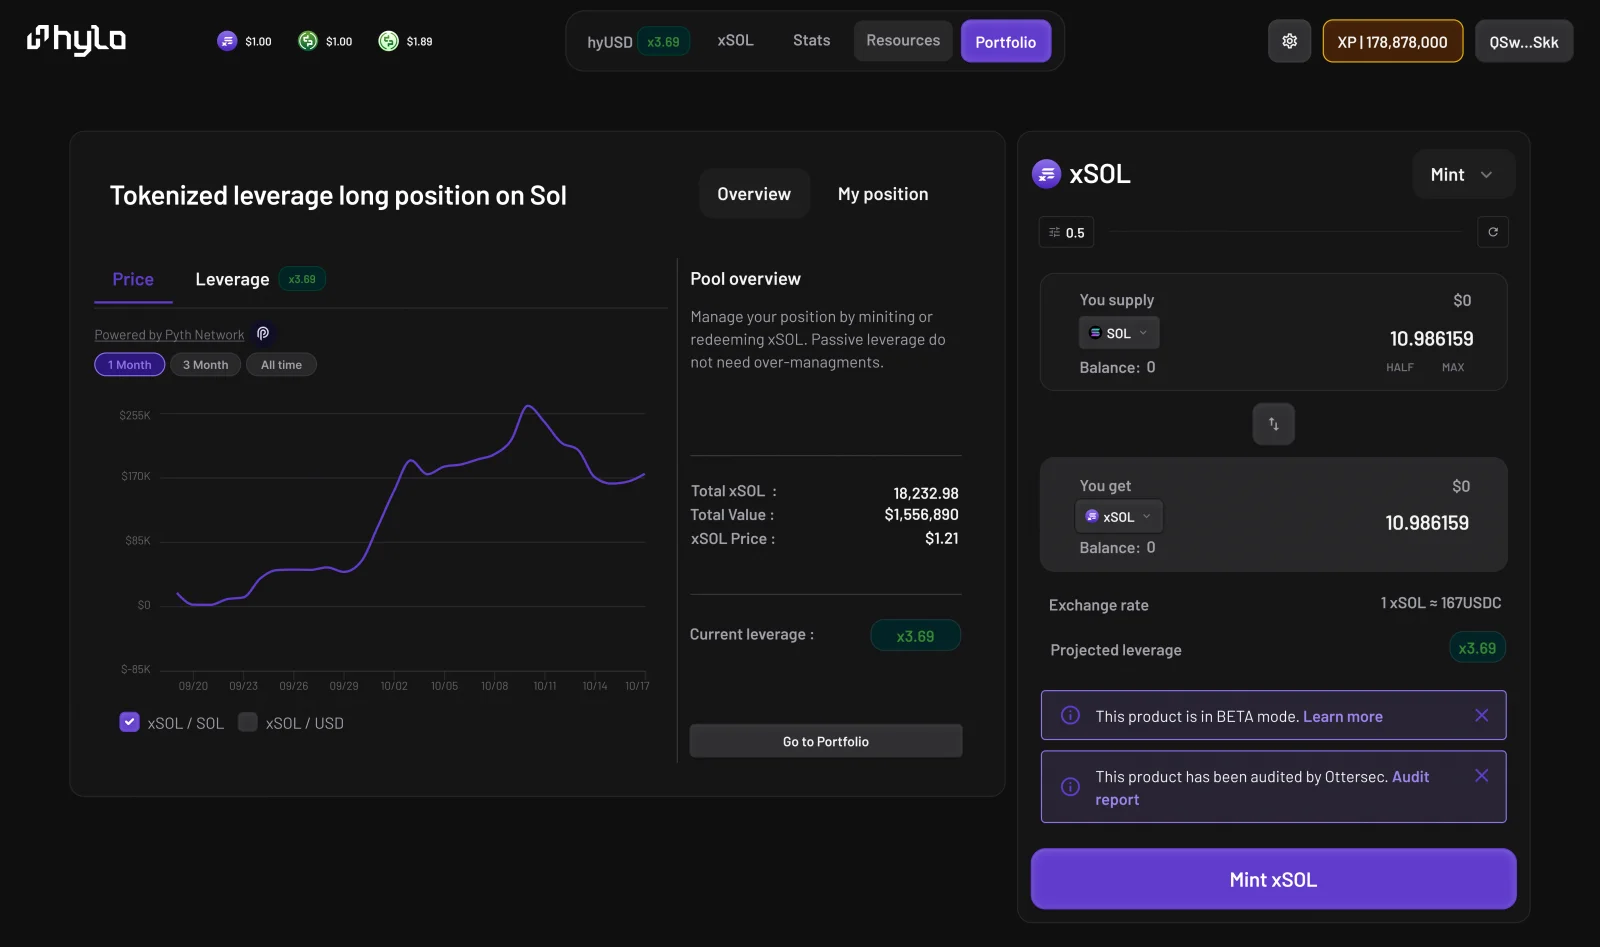
Task: Switch to the Overview tab
Action: click(x=754, y=194)
